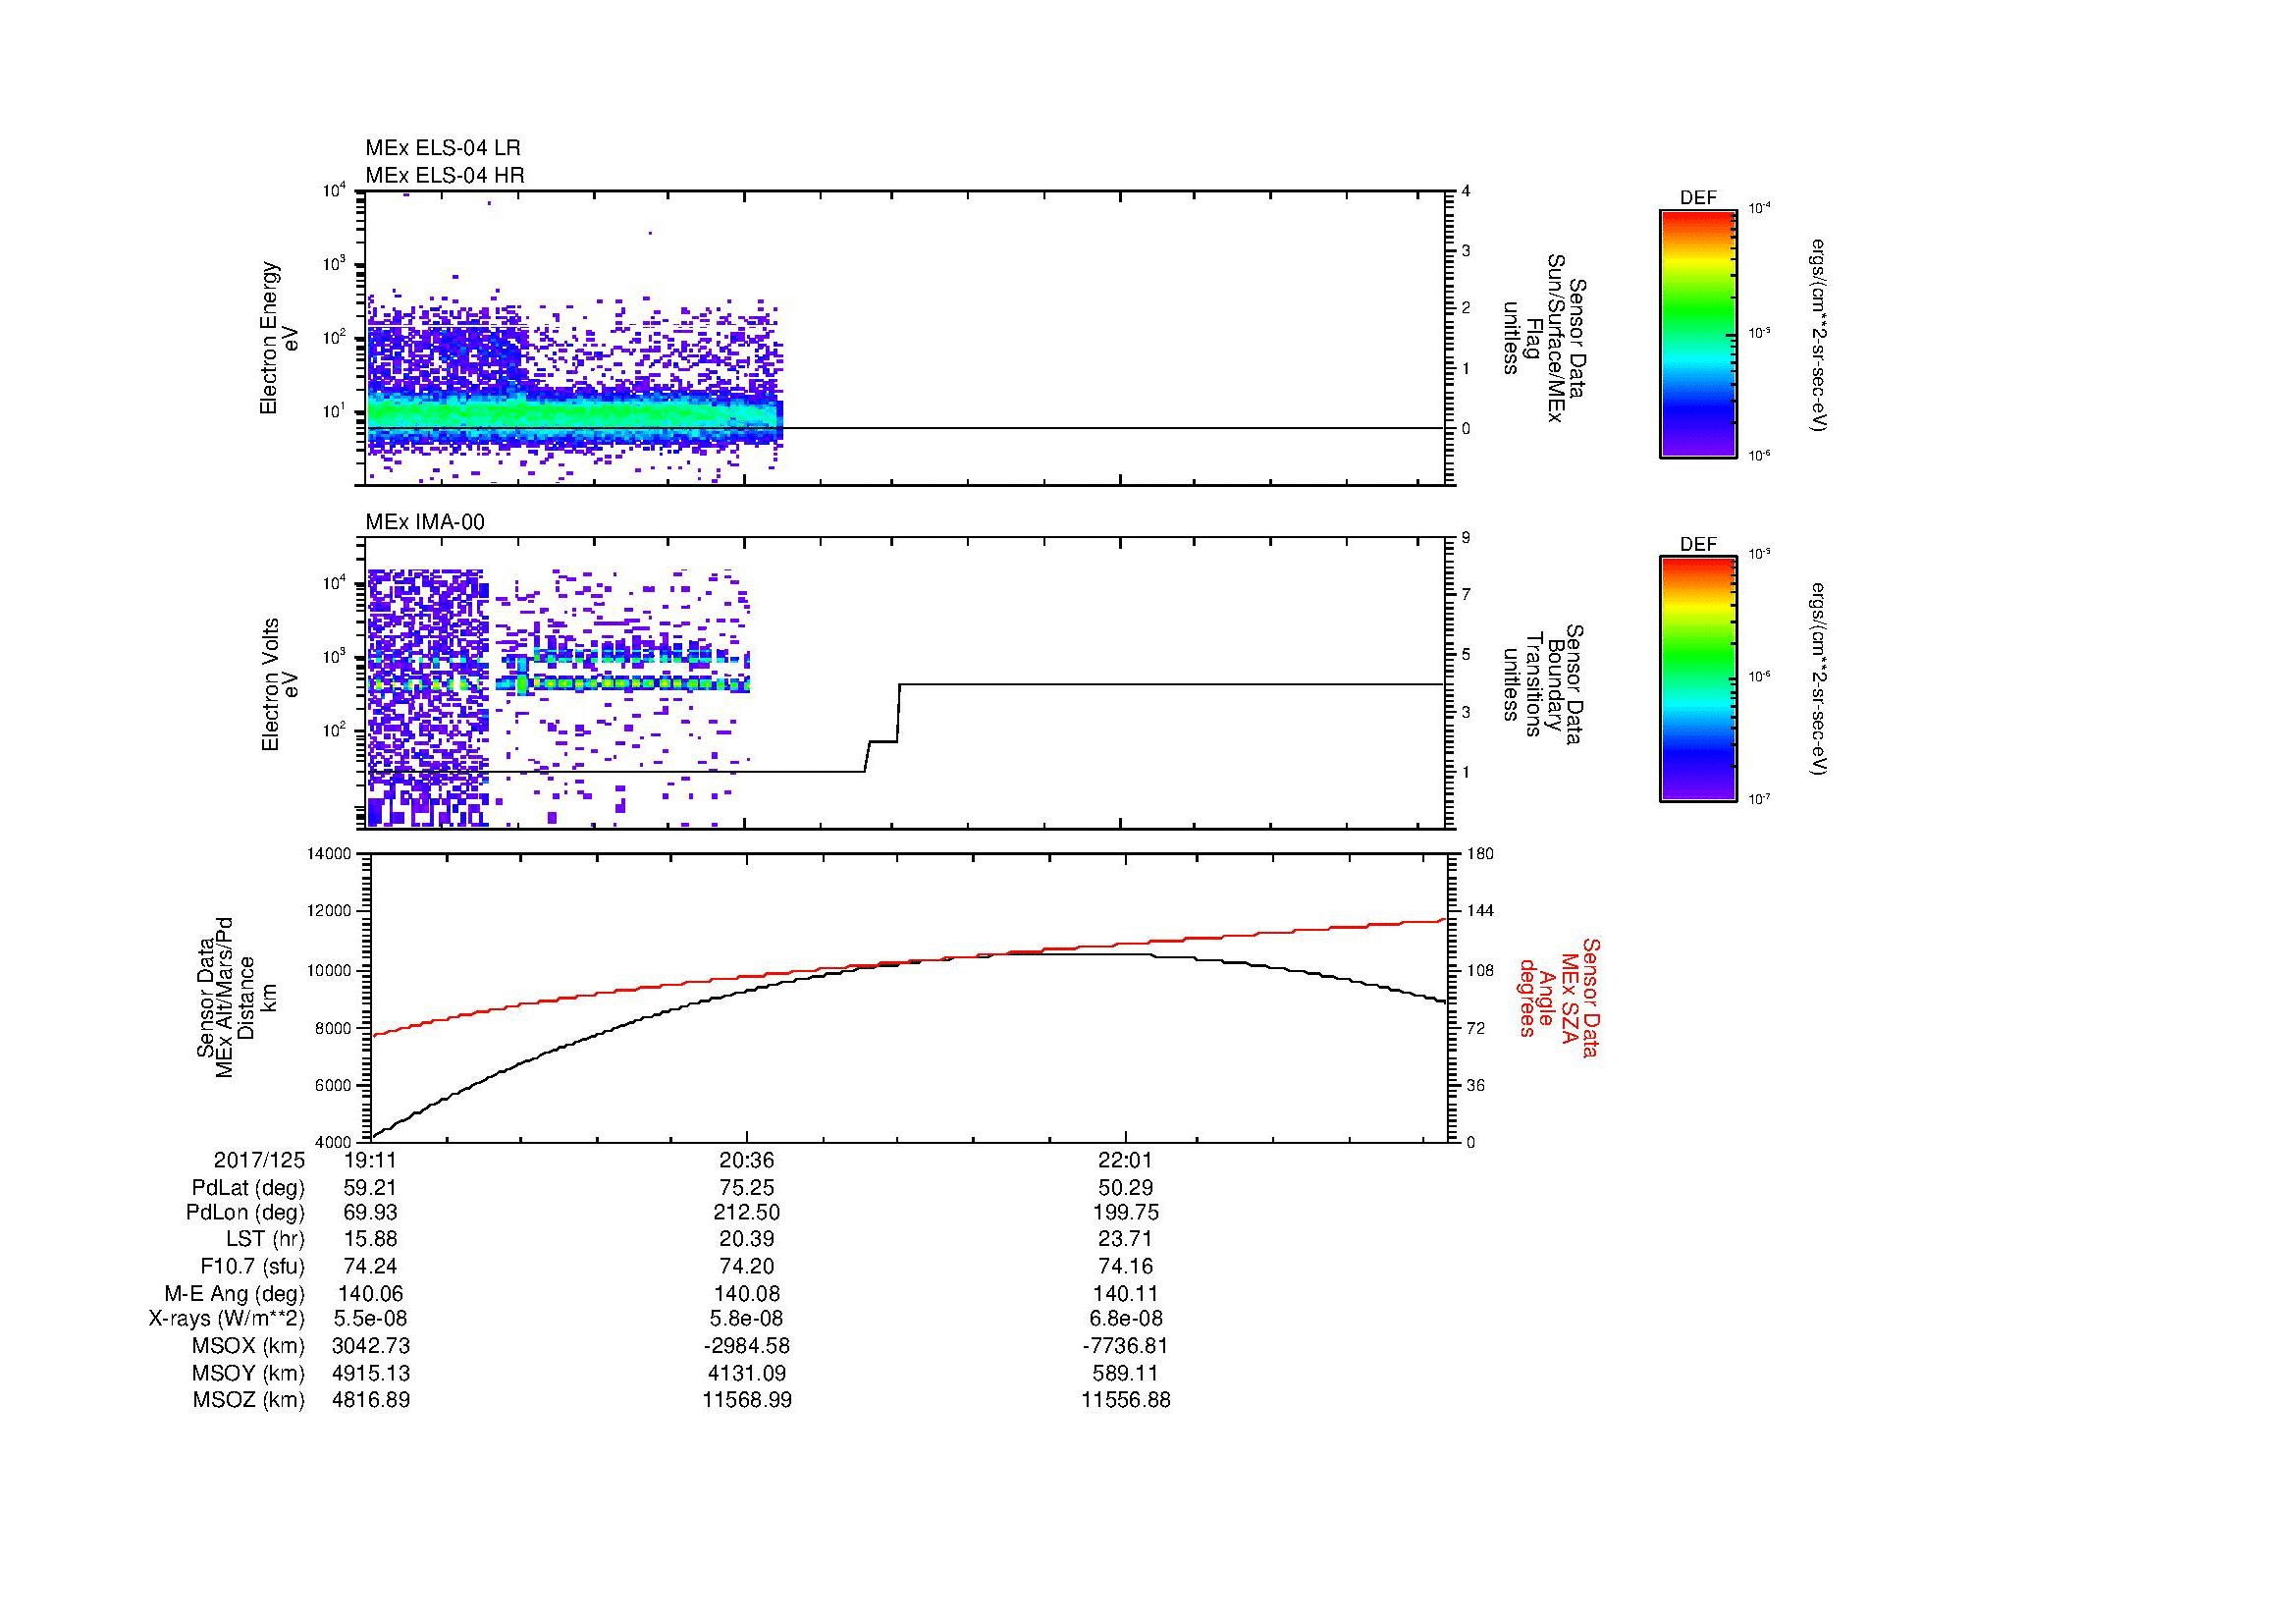
Task: Click the upper color bar units label
Action: (x=1817, y=335)
